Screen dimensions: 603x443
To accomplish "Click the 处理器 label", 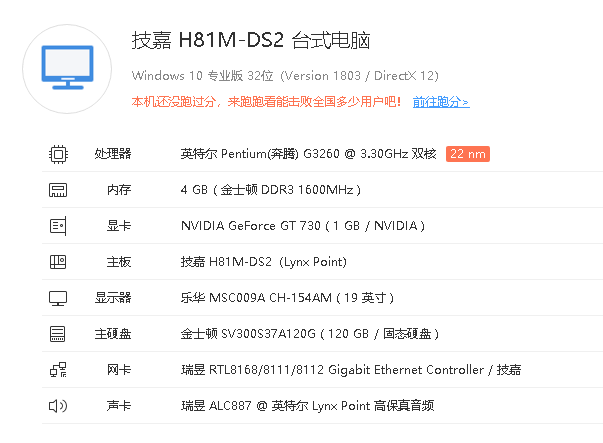I will (x=113, y=154).
